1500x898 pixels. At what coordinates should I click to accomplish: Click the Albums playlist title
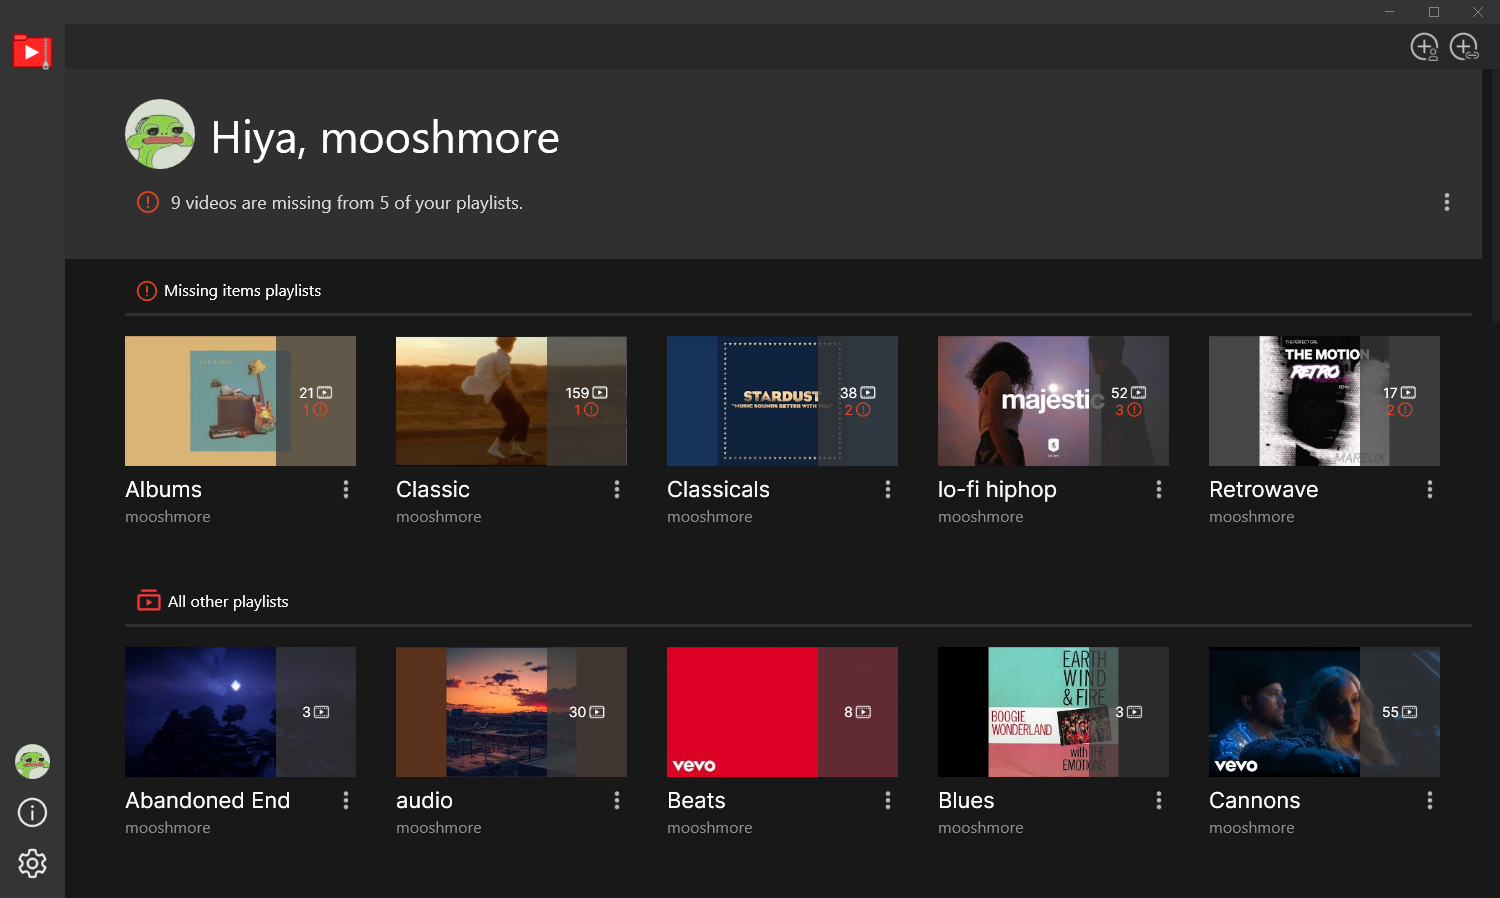click(163, 489)
